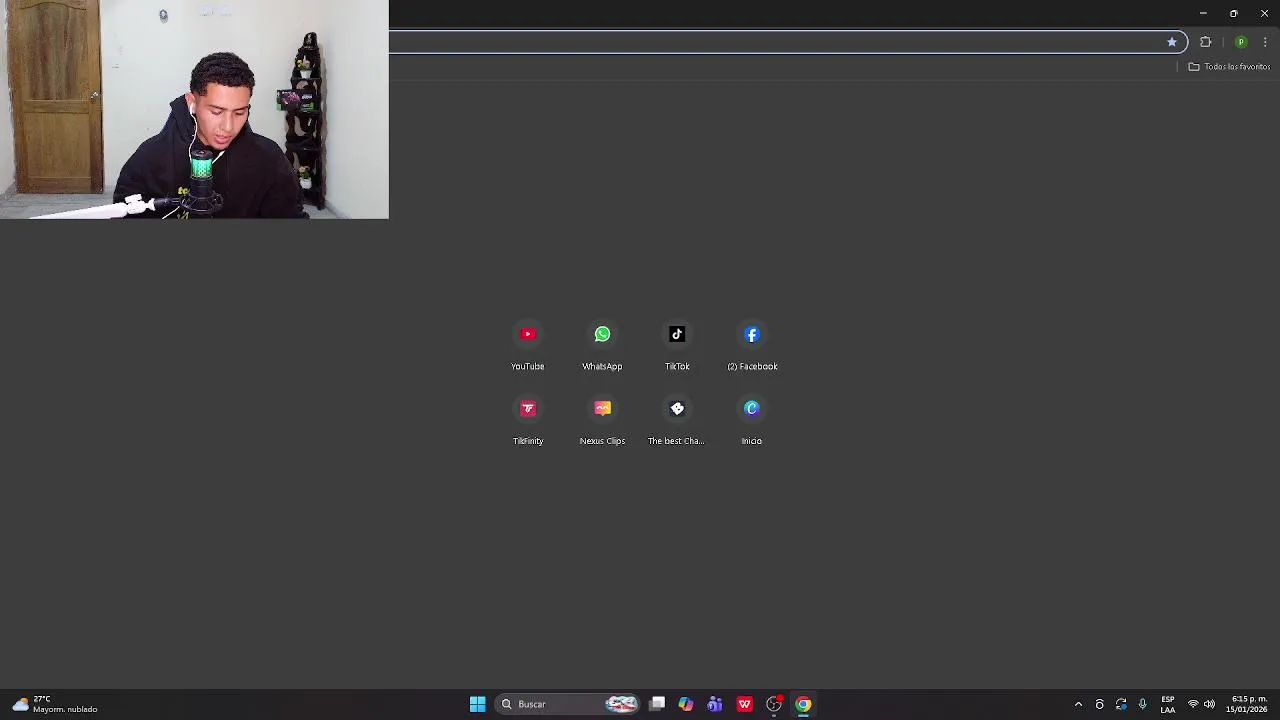
Task: Open weather widget showing 27°C
Action: pos(55,704)
